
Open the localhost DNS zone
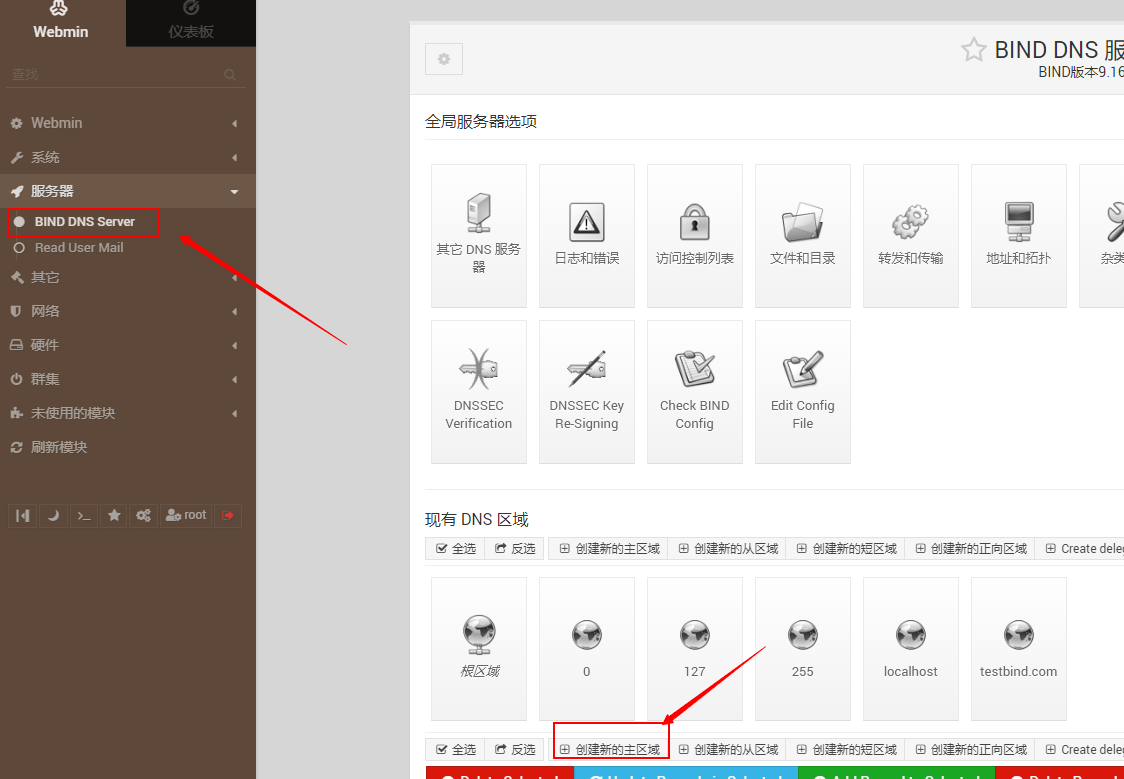(911, 649)
